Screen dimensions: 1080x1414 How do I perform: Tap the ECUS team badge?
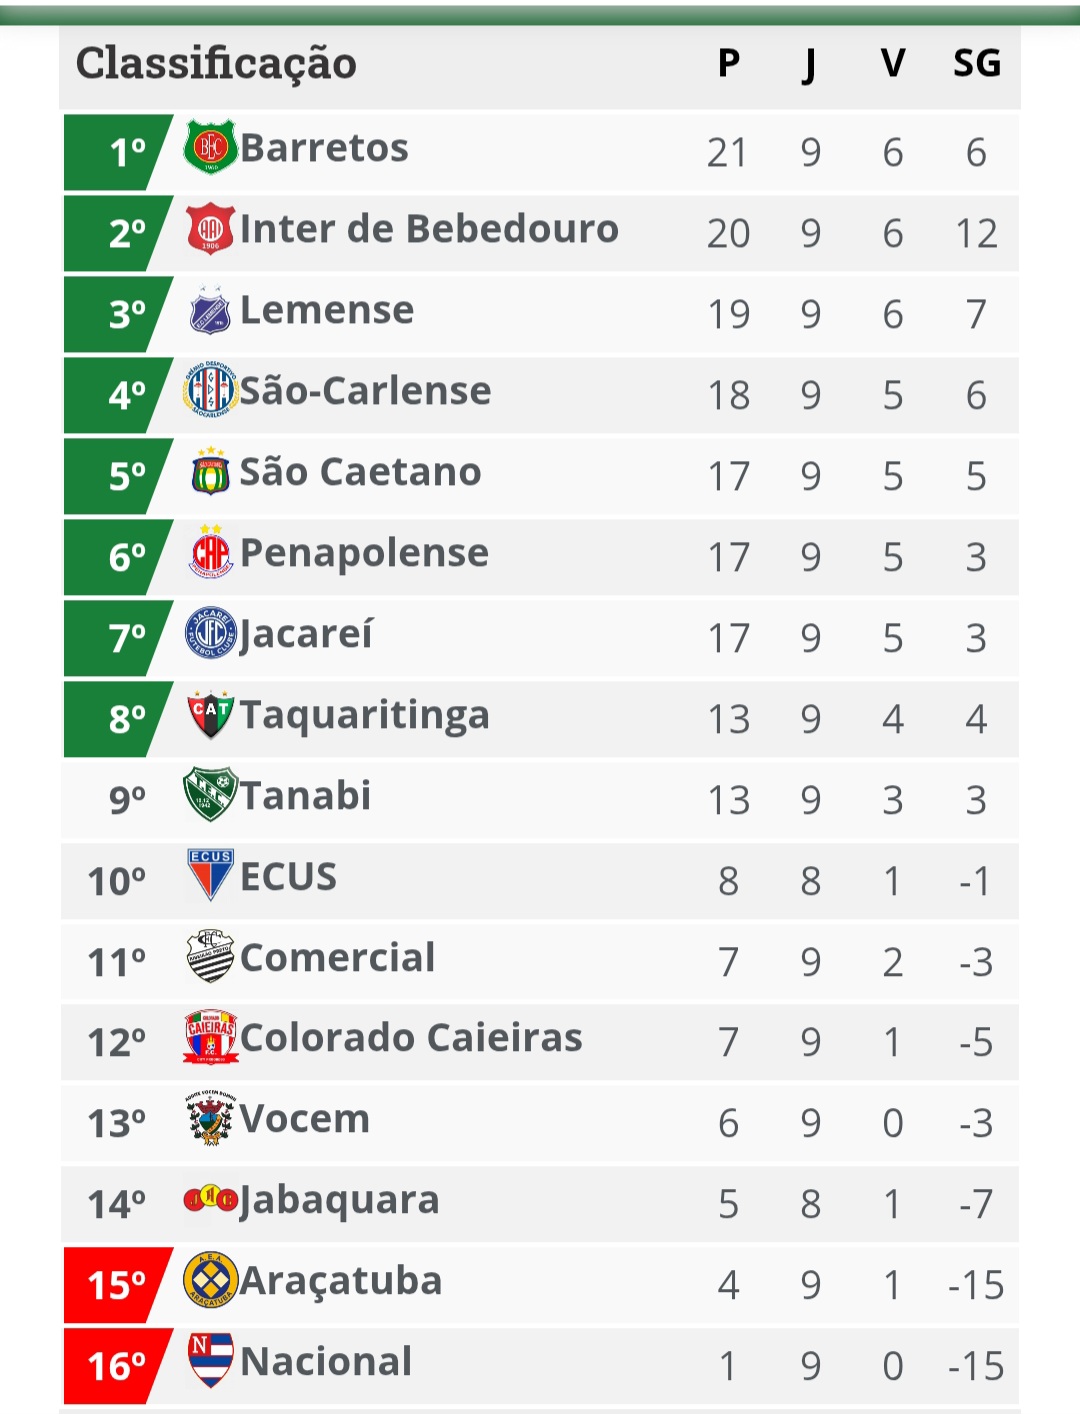(210, 875)
